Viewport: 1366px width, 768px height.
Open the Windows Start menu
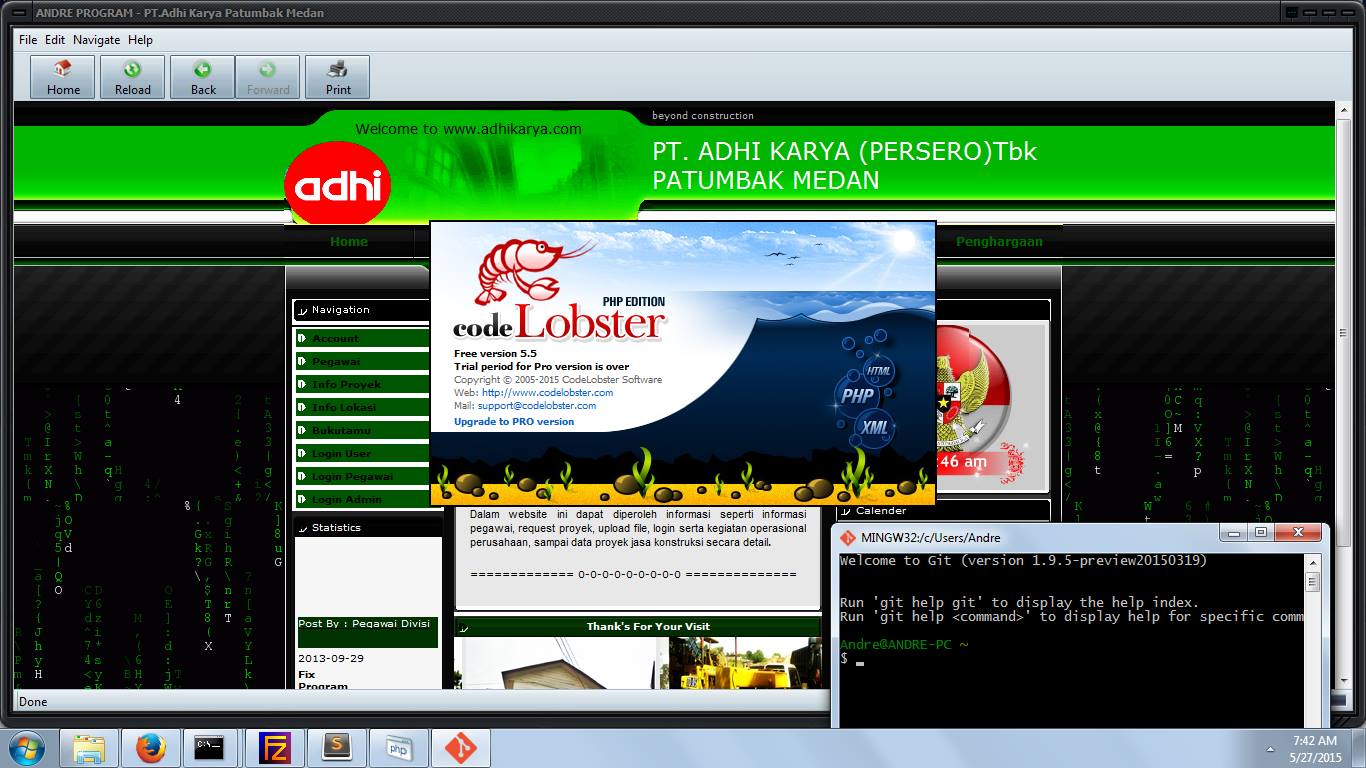pyautogui.click(x=26, y=748)
